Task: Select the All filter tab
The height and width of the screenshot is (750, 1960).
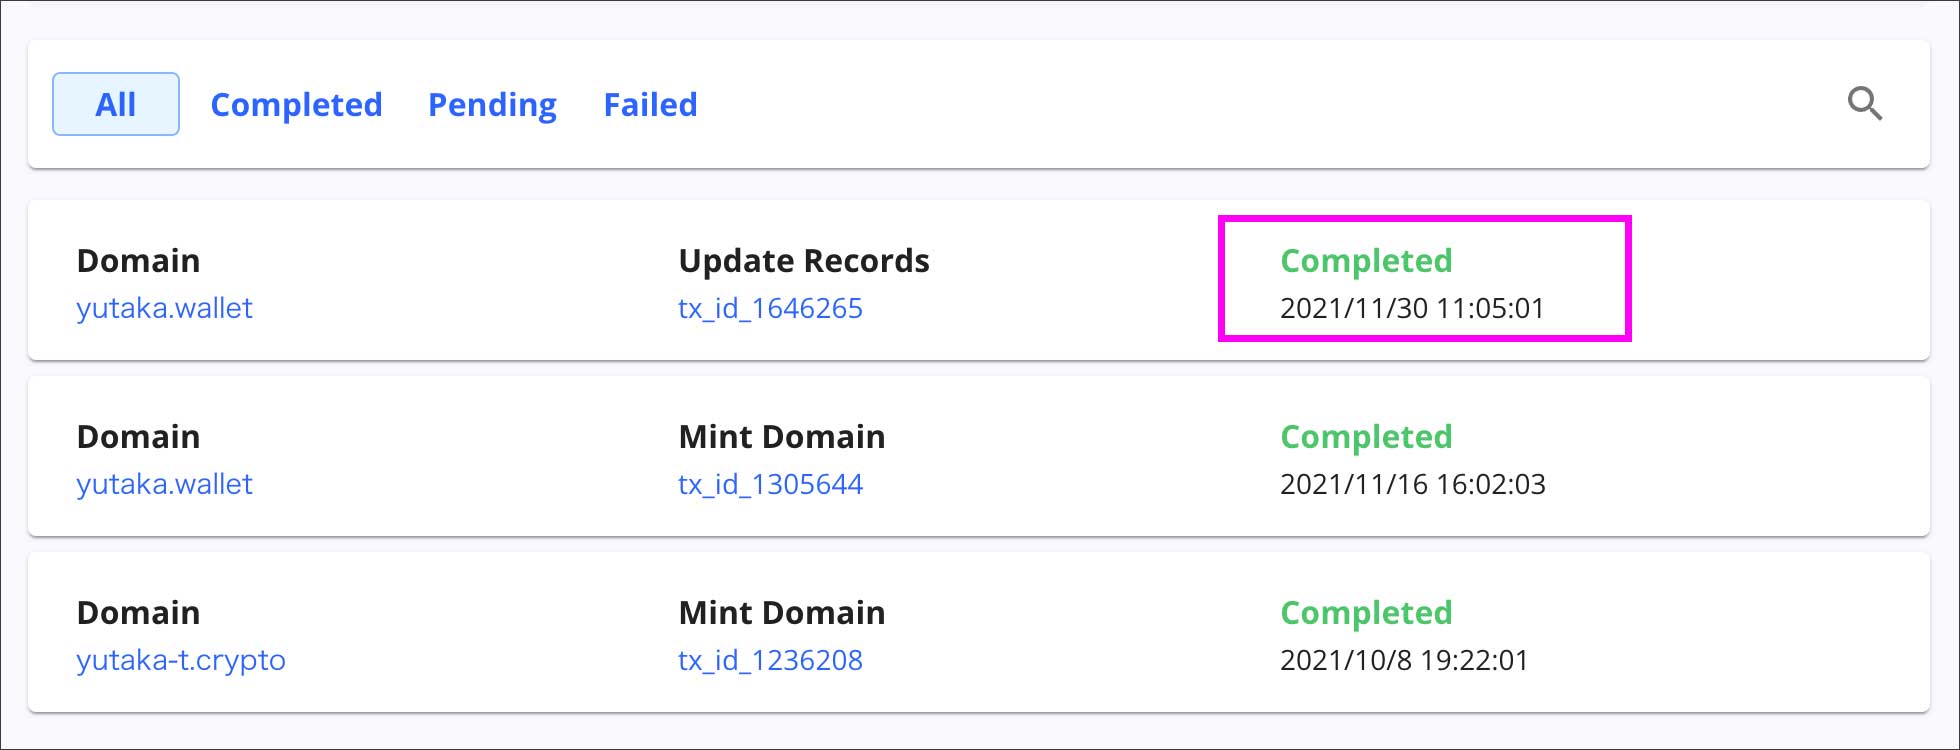Action: [x=116, y=104]
